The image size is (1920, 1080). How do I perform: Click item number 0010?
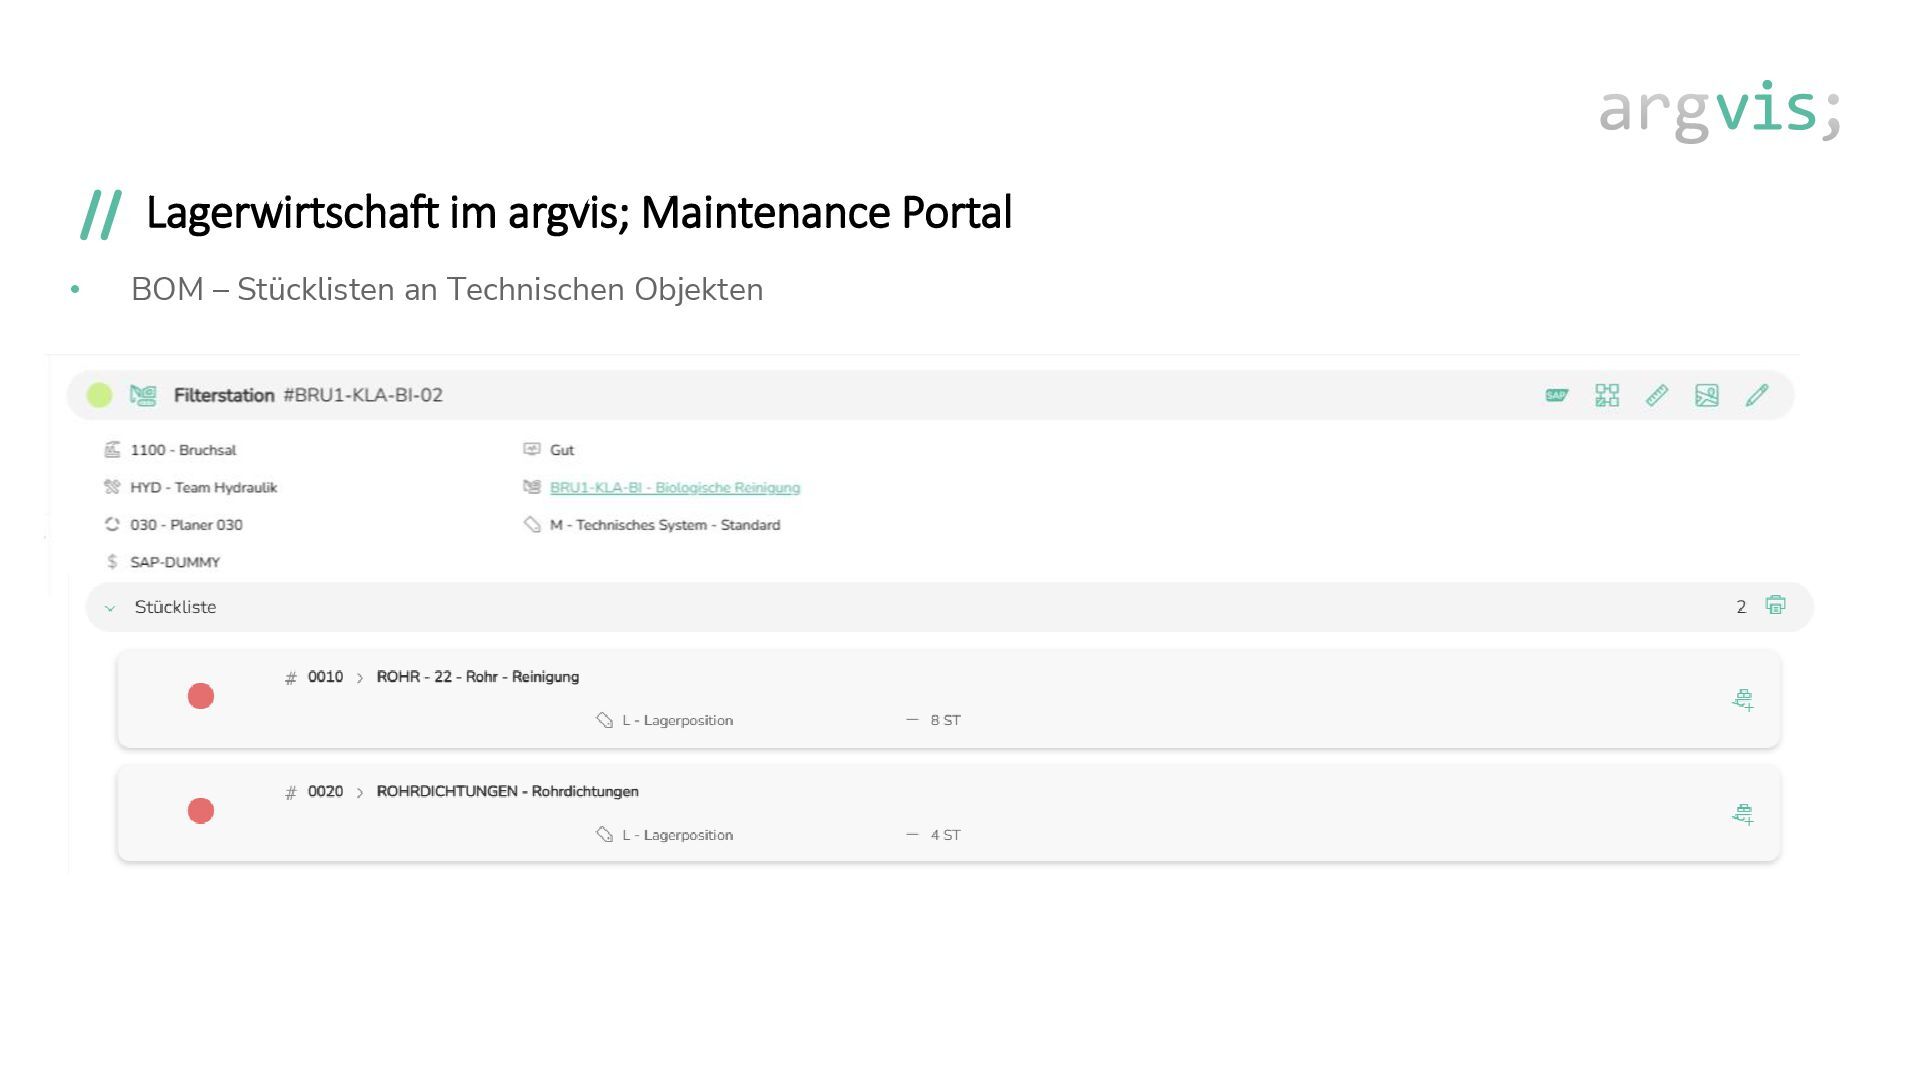click(325, 677)
